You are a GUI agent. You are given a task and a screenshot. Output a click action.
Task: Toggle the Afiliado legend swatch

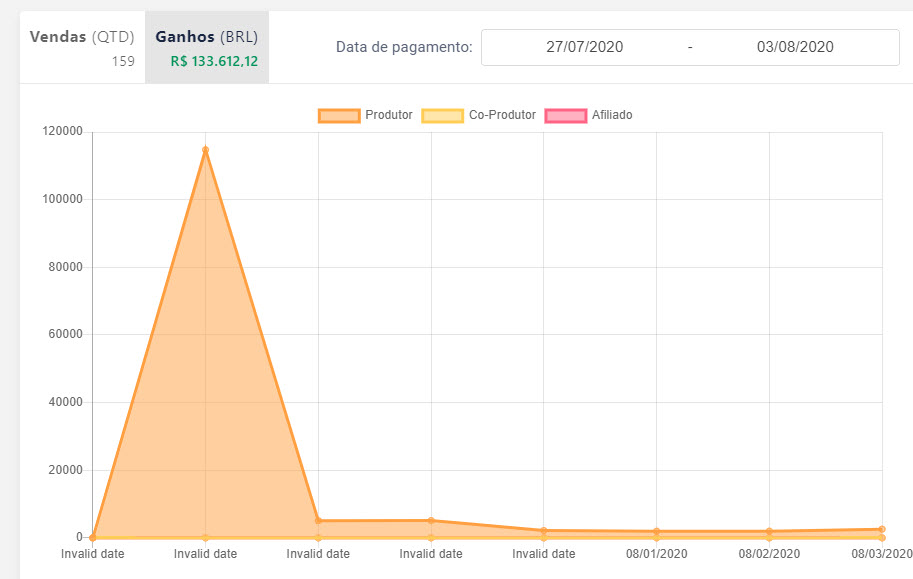click(565, 115)
